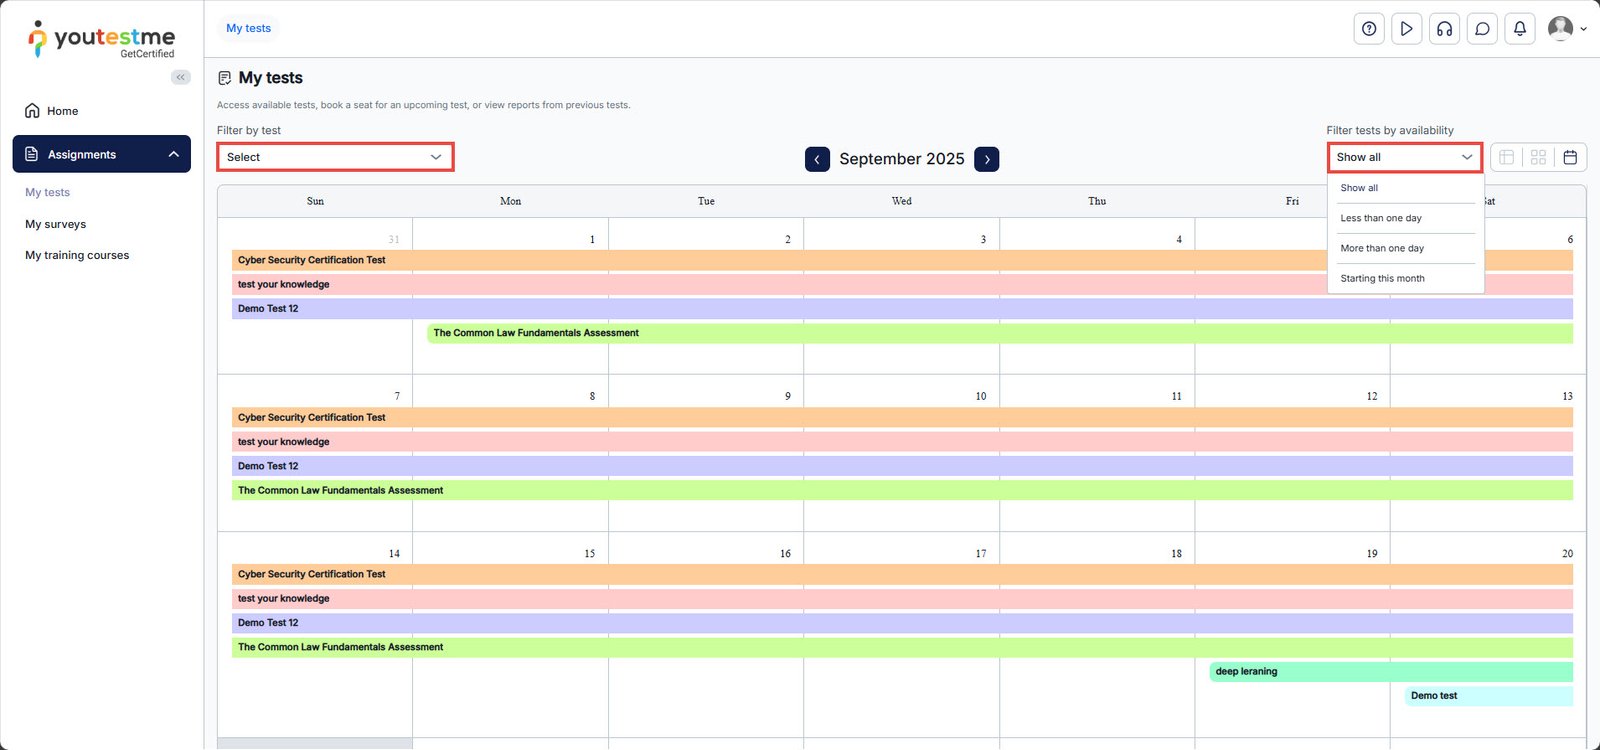Open the chat bubble icon
This screenshot has height=750, width=1600.
1482,29
